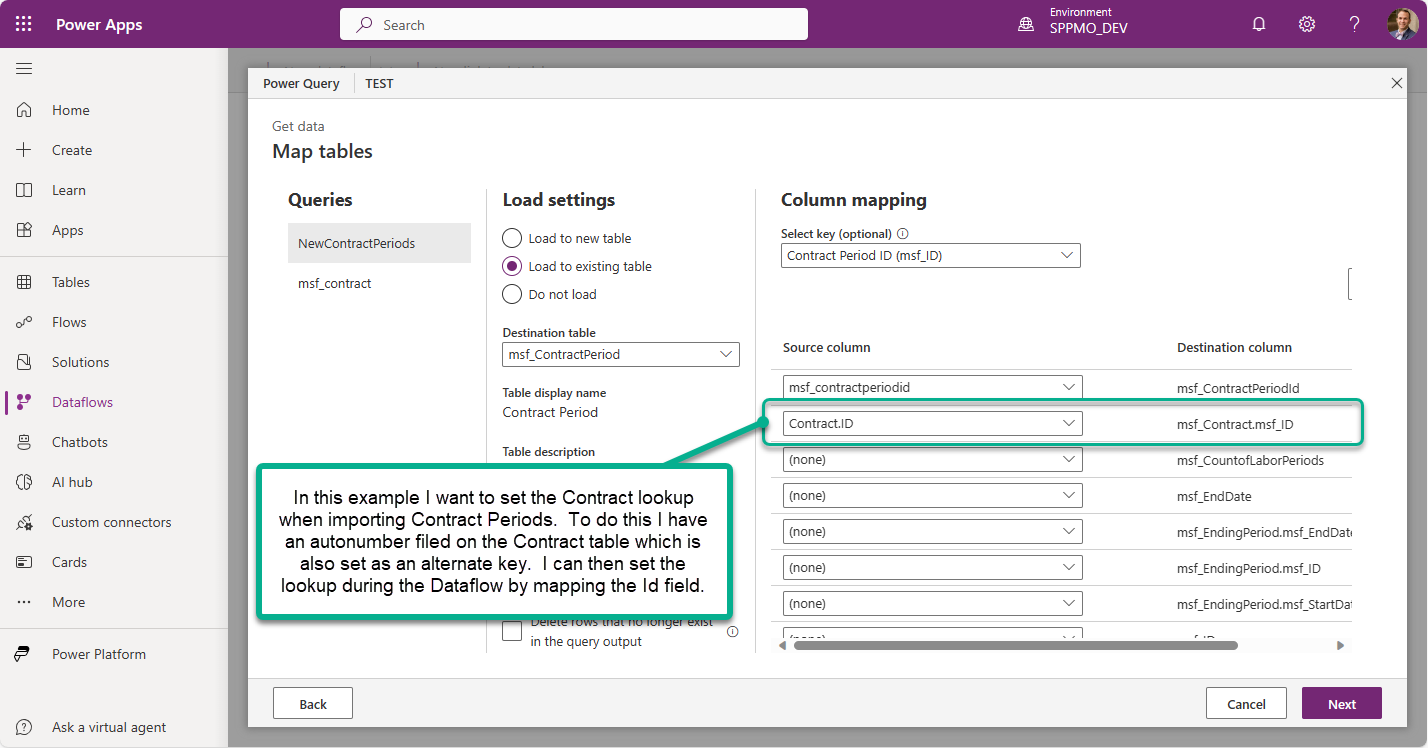Click the More ellipsis icon

(25, 602)
